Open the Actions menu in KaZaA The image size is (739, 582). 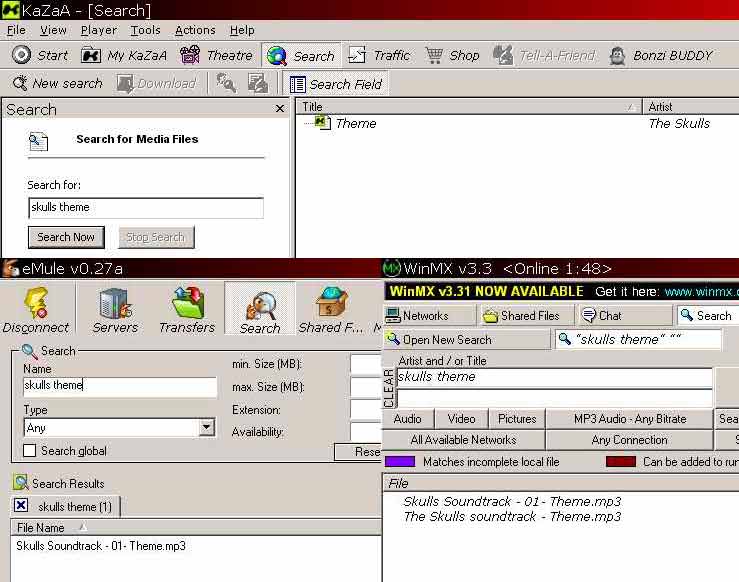tap(195, 30)
